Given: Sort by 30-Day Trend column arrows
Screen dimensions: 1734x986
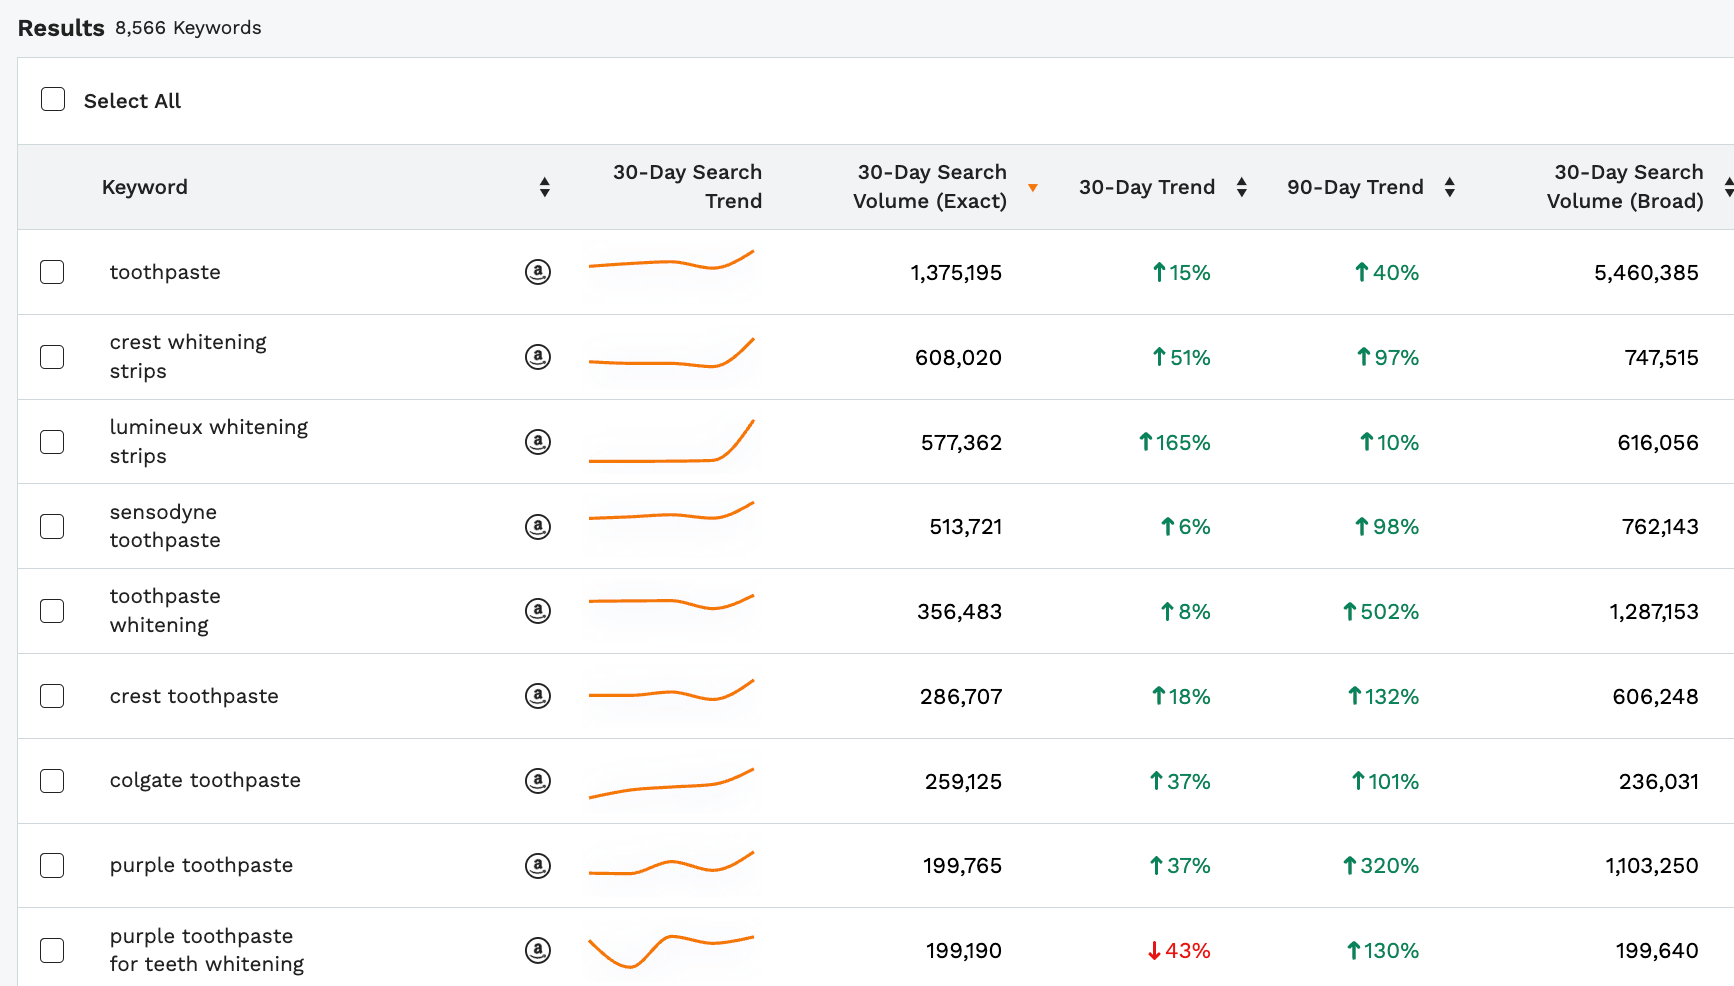Looking at the screenshot, I should coord(1242,187).
